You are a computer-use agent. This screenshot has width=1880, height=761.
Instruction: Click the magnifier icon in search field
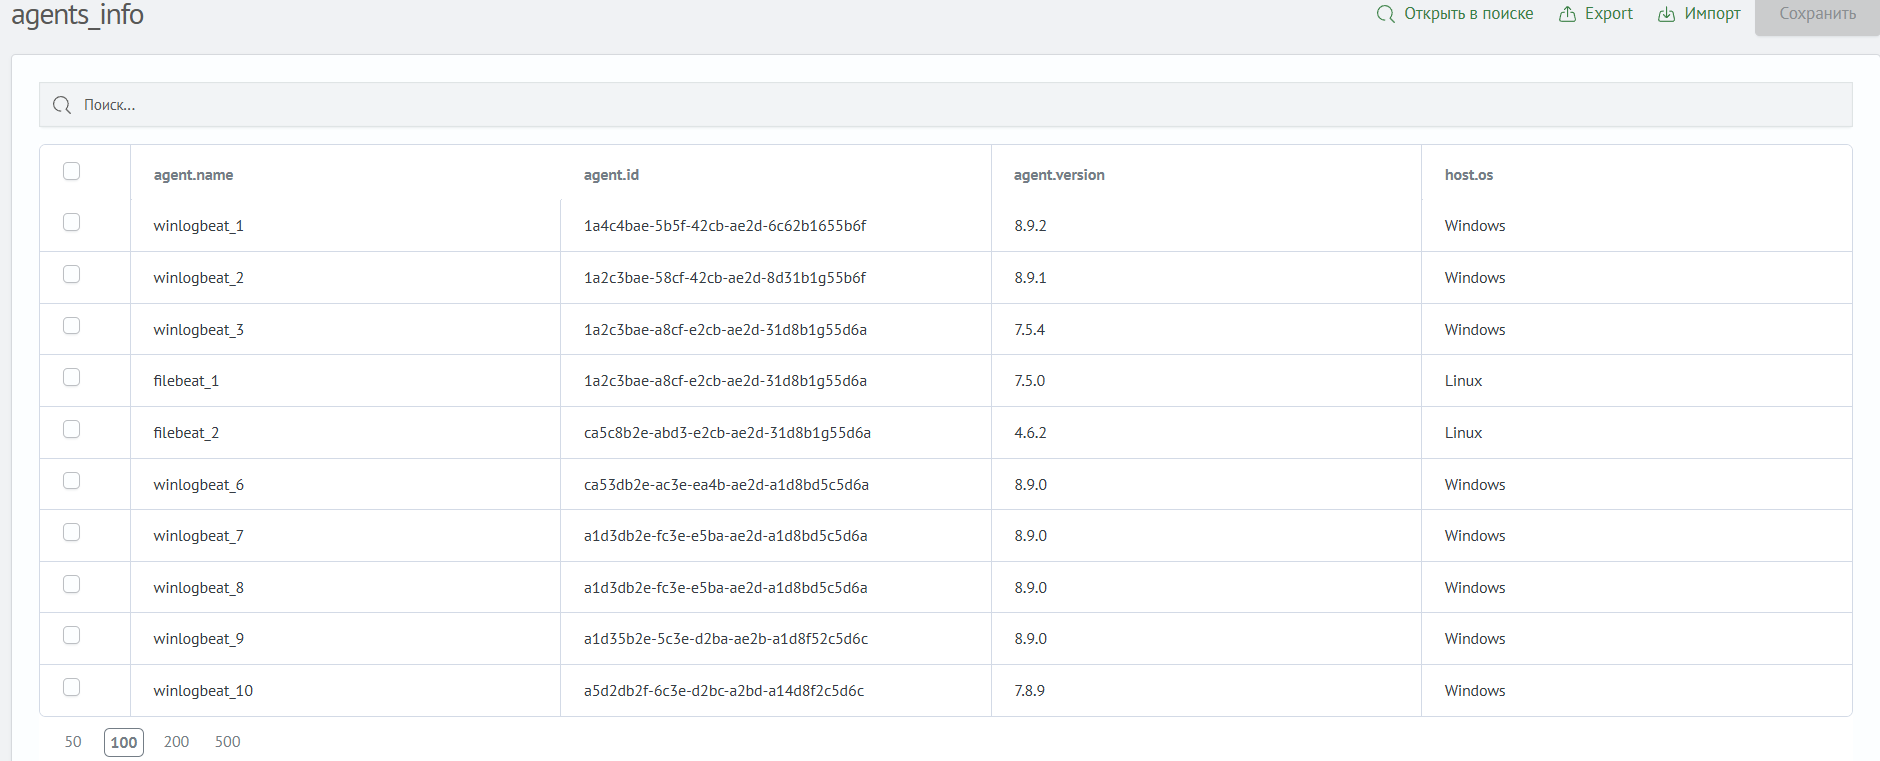click(62, 105)
